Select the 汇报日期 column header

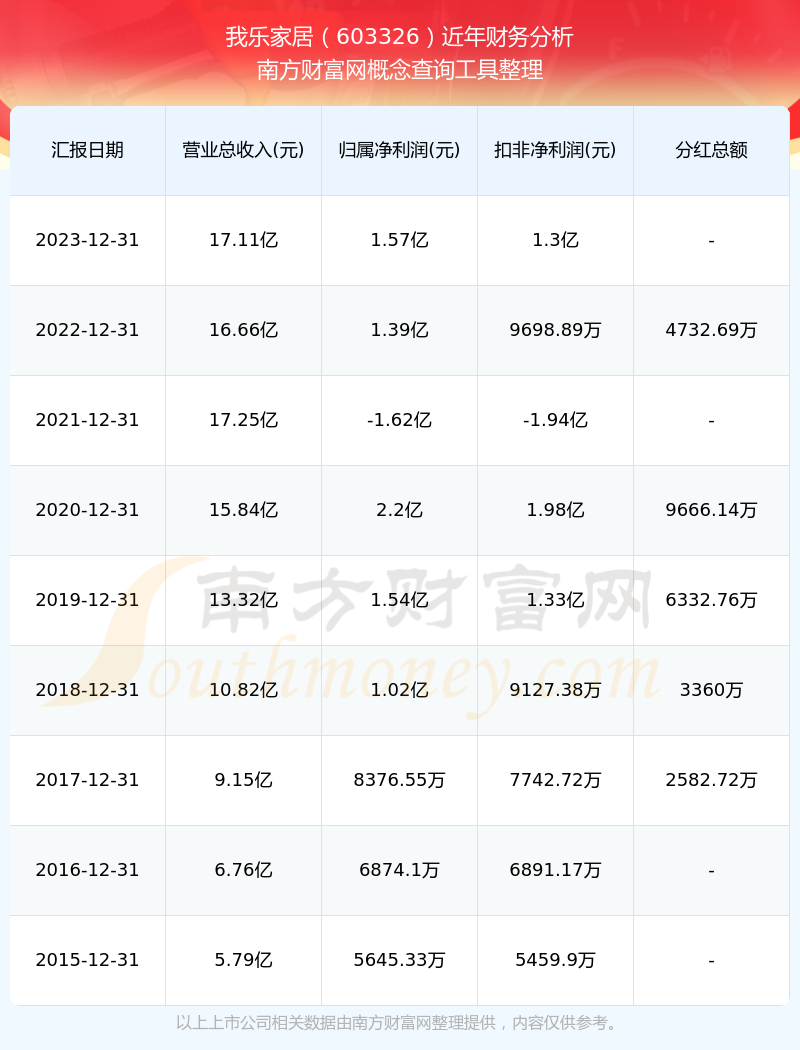88,150
